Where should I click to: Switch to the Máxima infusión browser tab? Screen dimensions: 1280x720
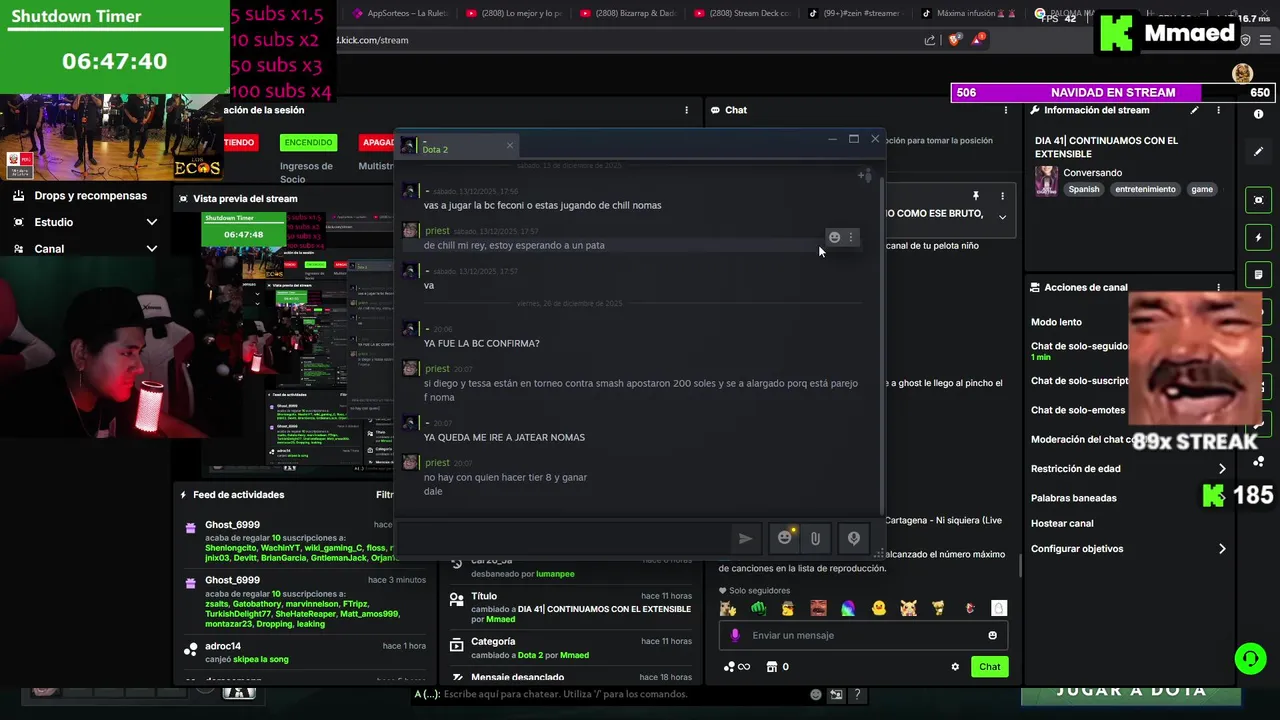tap(970, 13)
